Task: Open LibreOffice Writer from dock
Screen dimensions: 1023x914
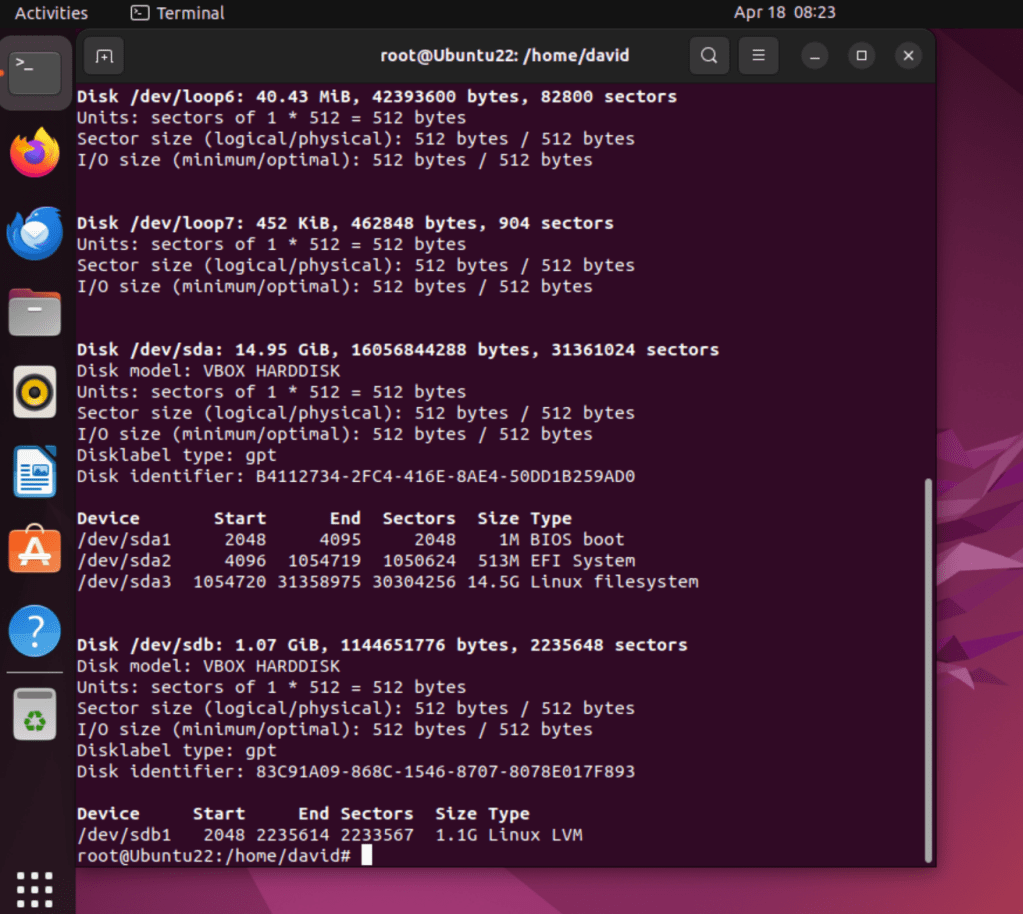Action: (x=35, y=471)
